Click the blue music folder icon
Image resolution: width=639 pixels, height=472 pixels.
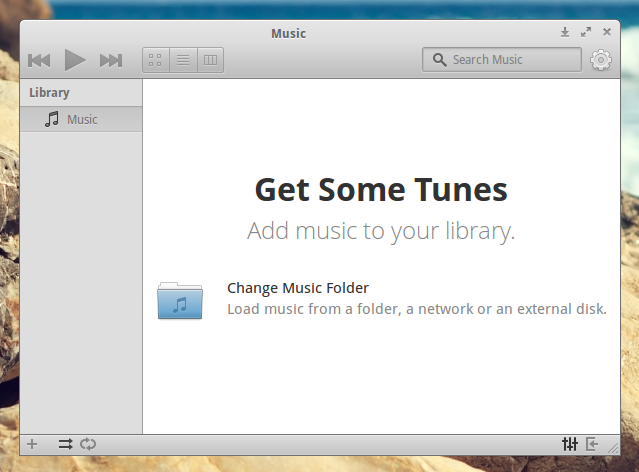click(x=180, y=301)
